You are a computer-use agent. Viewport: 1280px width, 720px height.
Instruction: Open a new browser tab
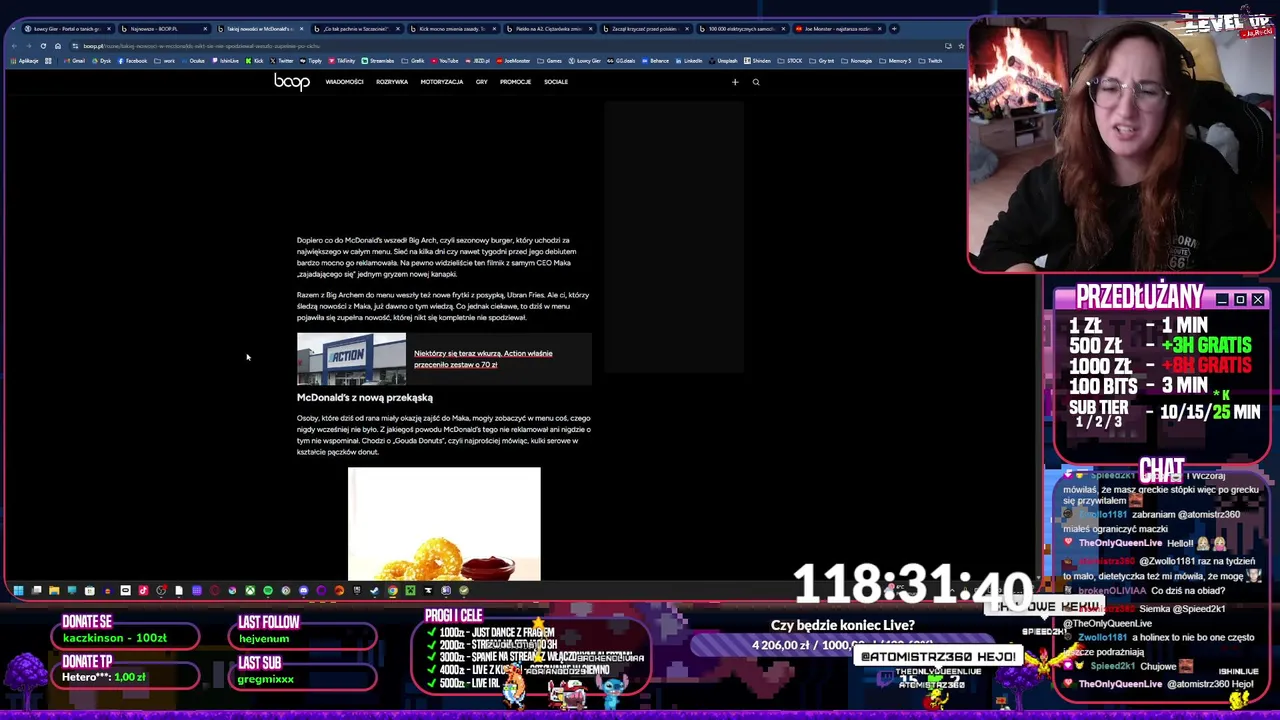[894, 29]
